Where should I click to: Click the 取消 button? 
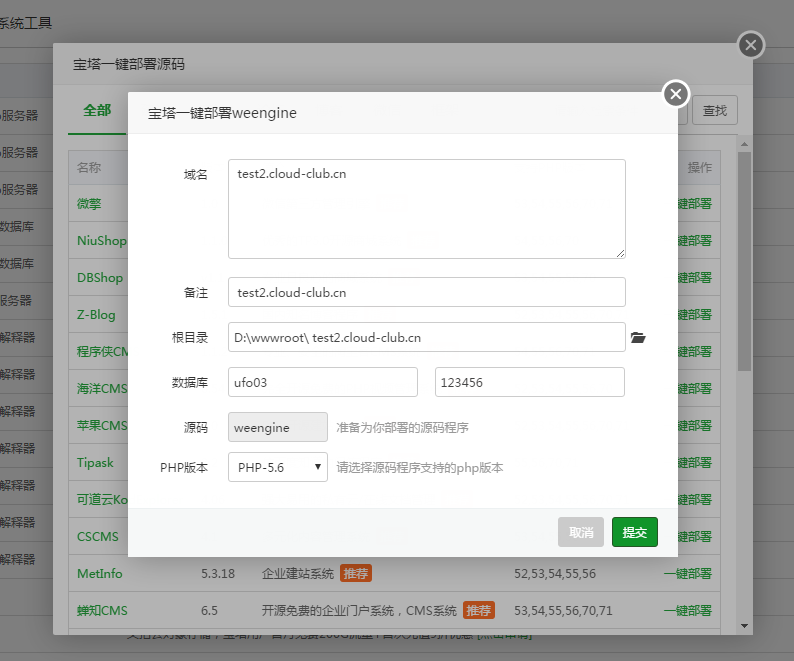coord(581,532)
